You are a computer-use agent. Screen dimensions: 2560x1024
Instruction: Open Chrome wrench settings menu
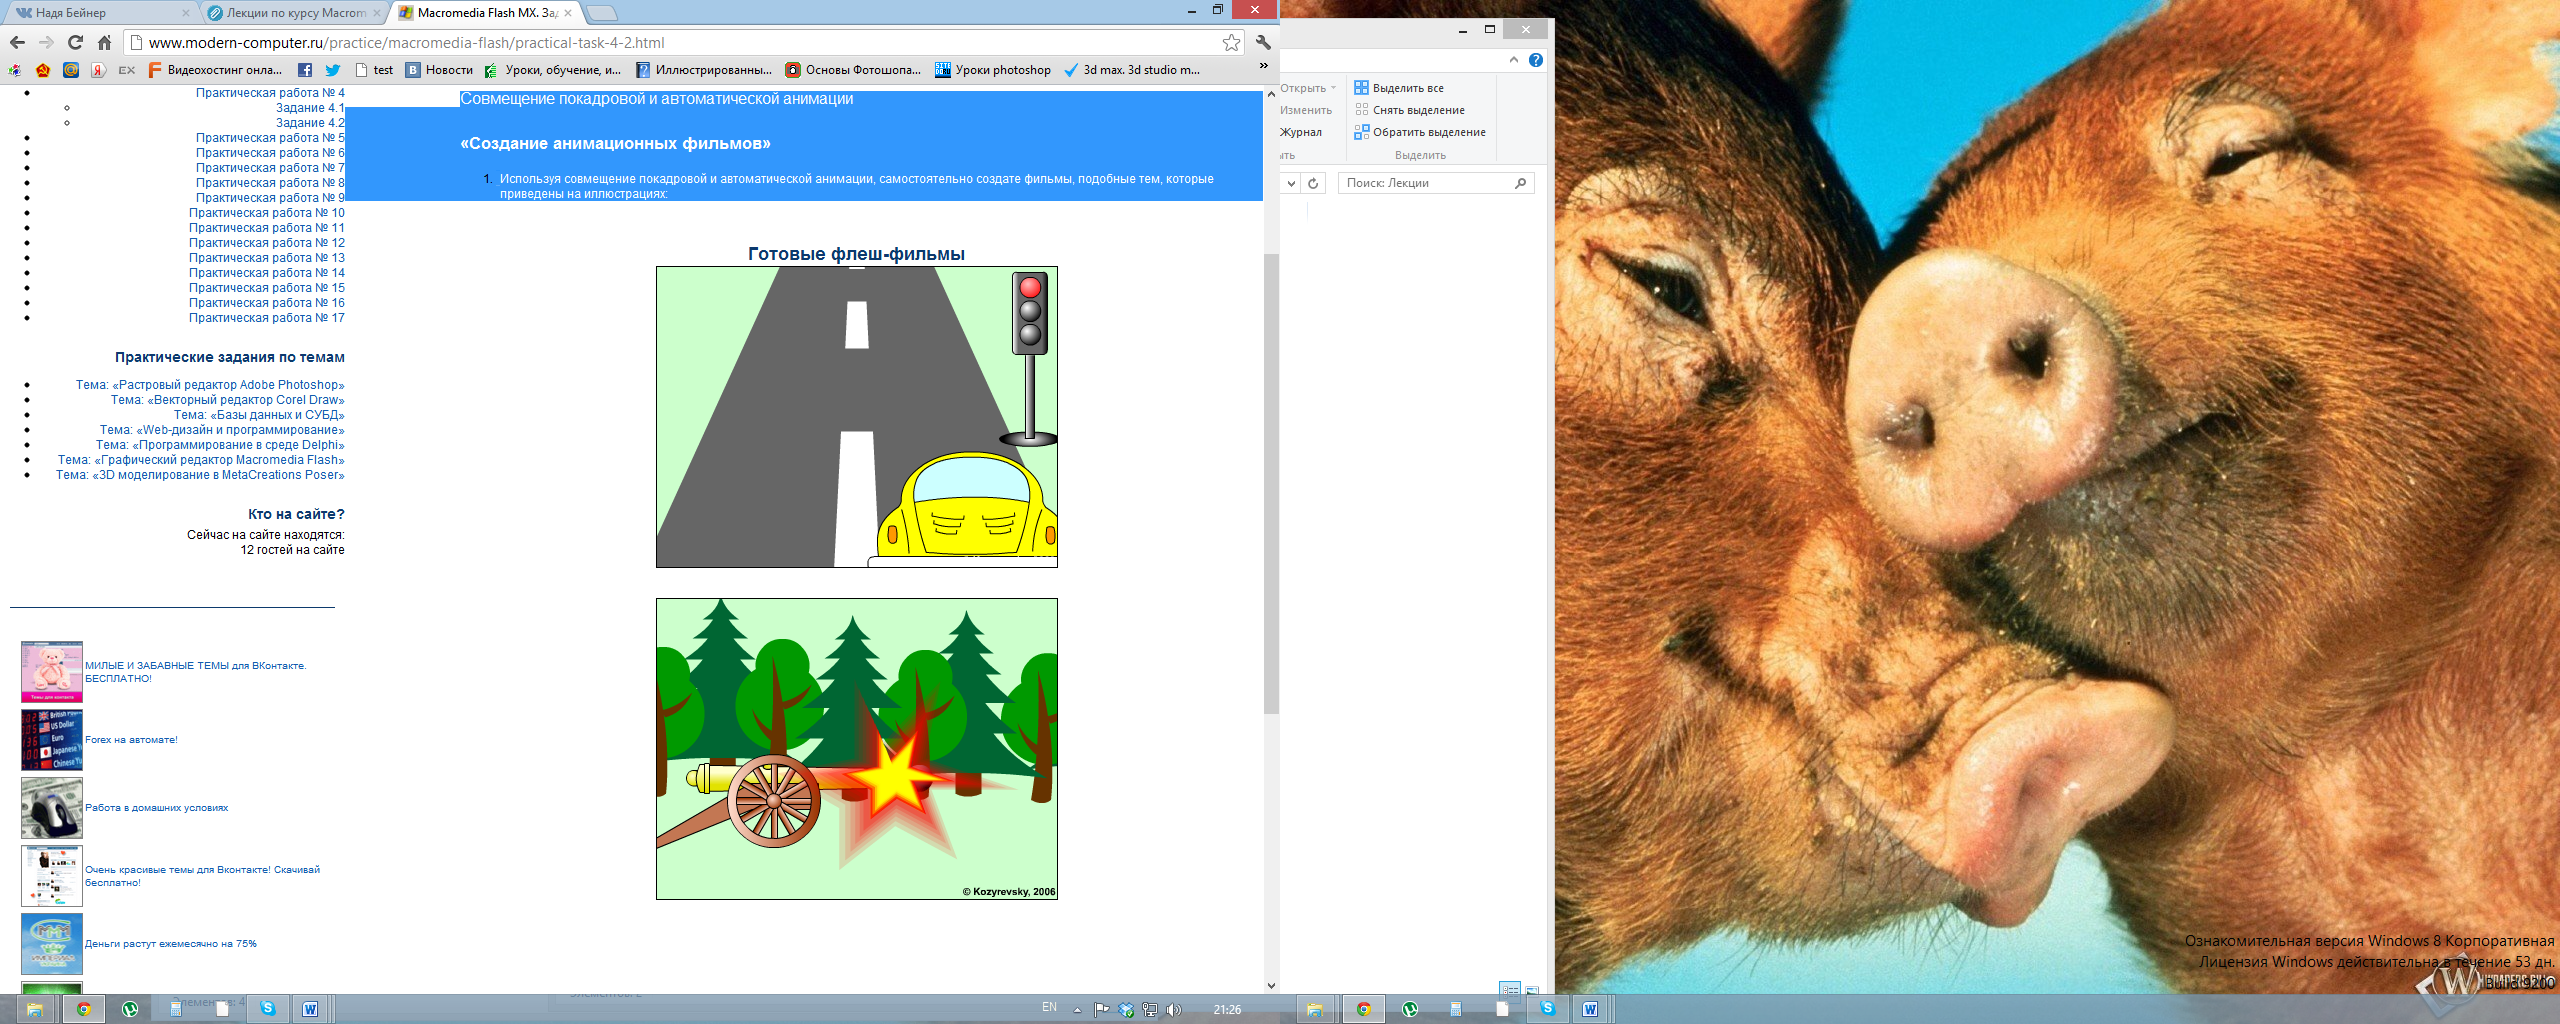click(x=1263, y=42)
